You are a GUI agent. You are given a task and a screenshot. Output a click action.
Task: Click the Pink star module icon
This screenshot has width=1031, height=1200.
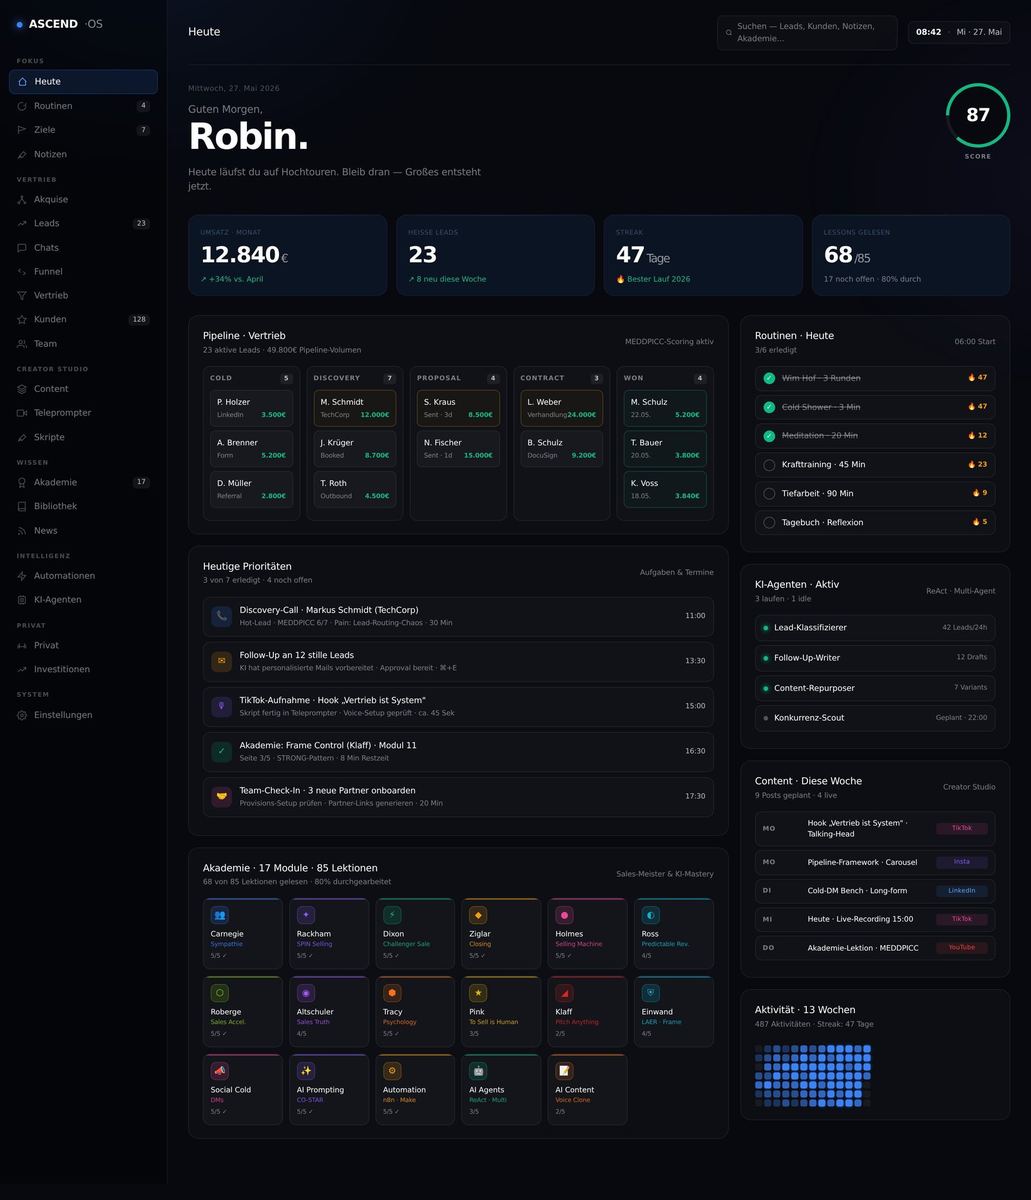tap(478, 993)
